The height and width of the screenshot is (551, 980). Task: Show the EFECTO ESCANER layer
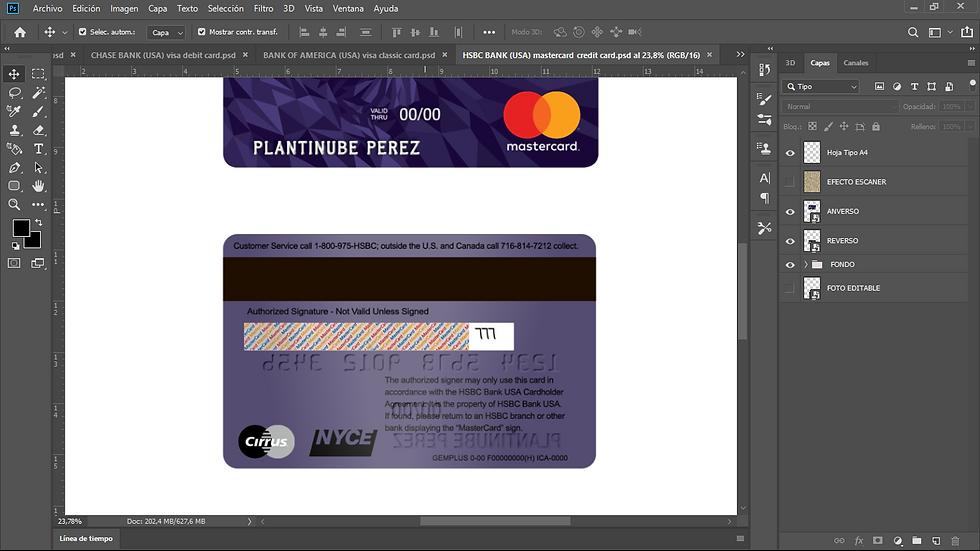click(x=790, y=182)
